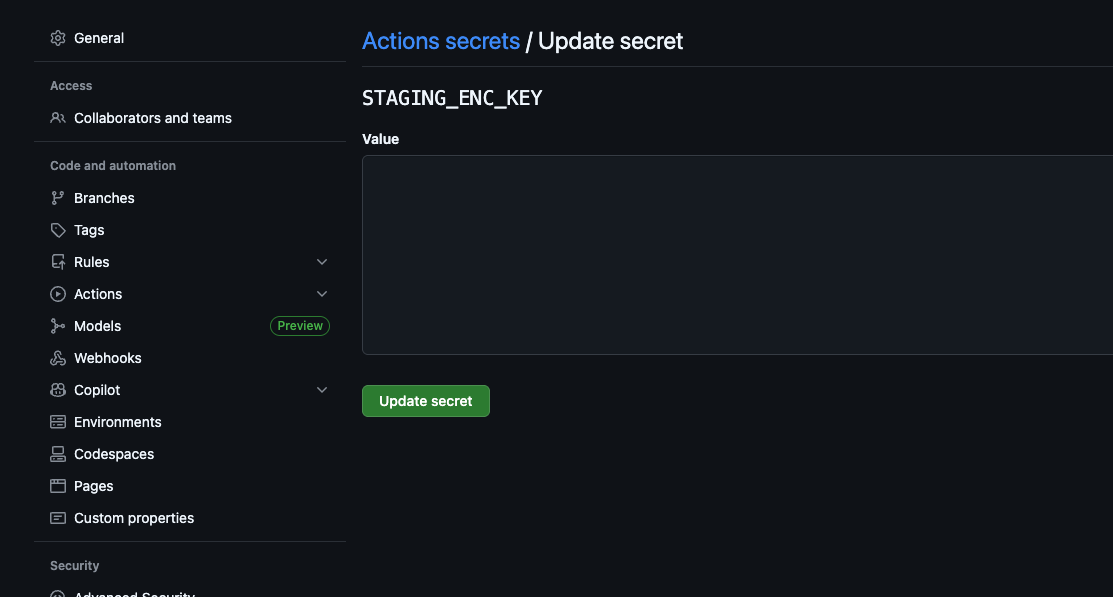This screenshot has width=1113, height=597.
Task: Click the Custom properties icon
Action: coord(58,518)
